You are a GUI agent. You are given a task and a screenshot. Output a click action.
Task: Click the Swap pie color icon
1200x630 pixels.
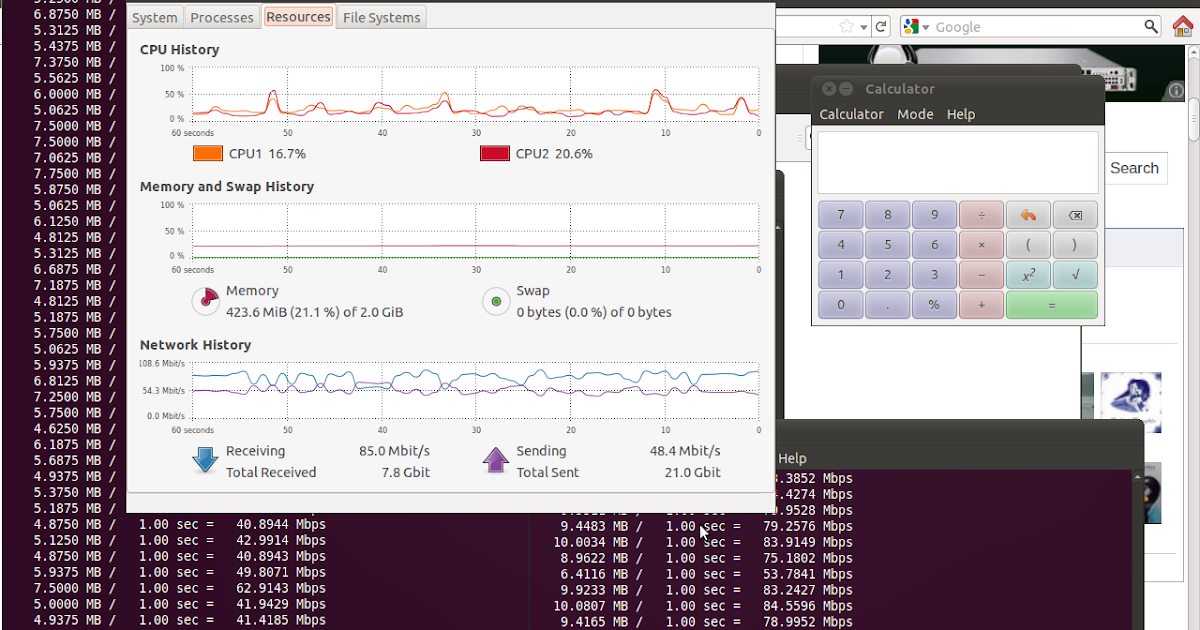tap(496, 301)
